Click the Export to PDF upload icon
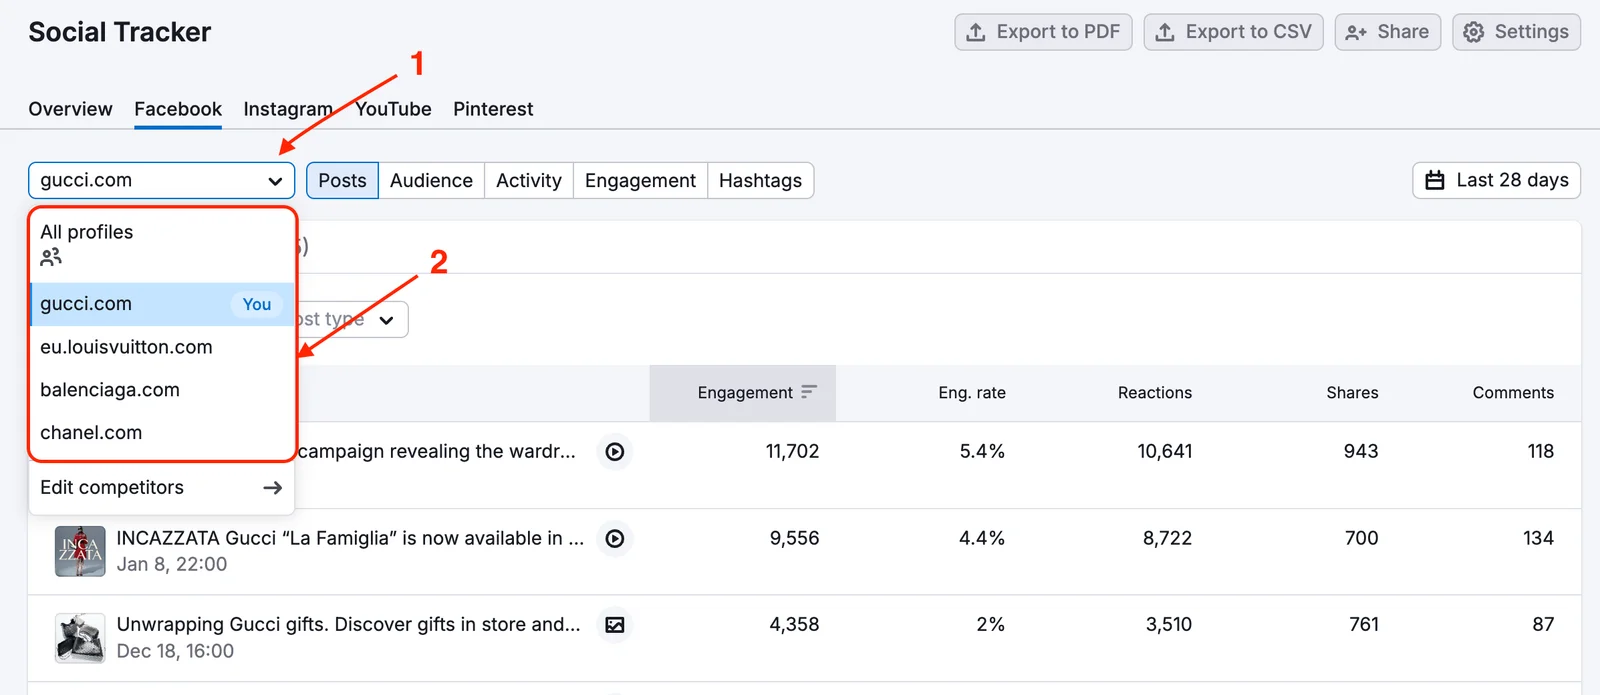 [976, 32]
